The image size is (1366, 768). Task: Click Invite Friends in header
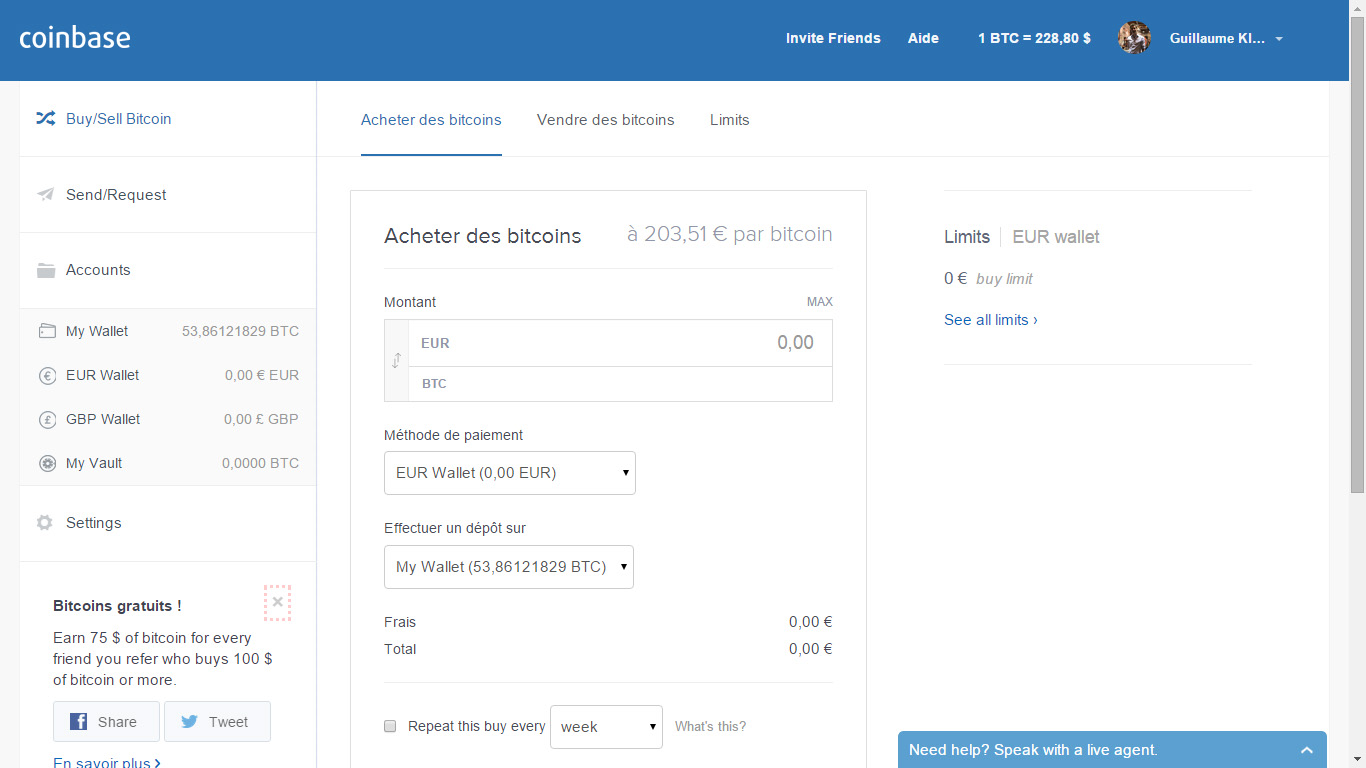pos(833,38)
